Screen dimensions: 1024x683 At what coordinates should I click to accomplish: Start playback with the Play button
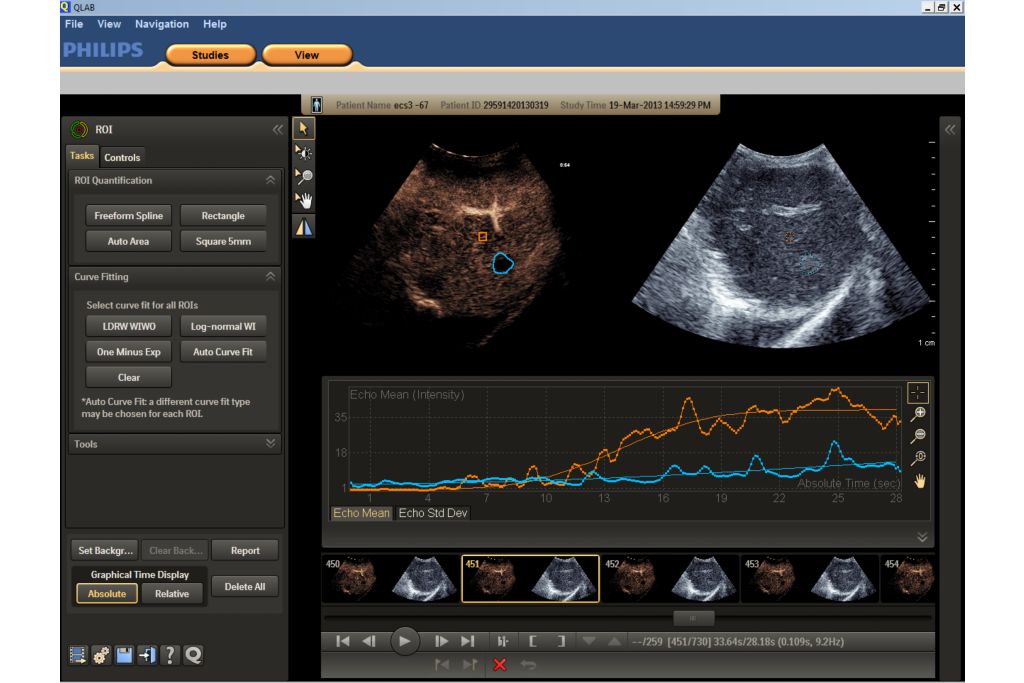click(404, 641)
